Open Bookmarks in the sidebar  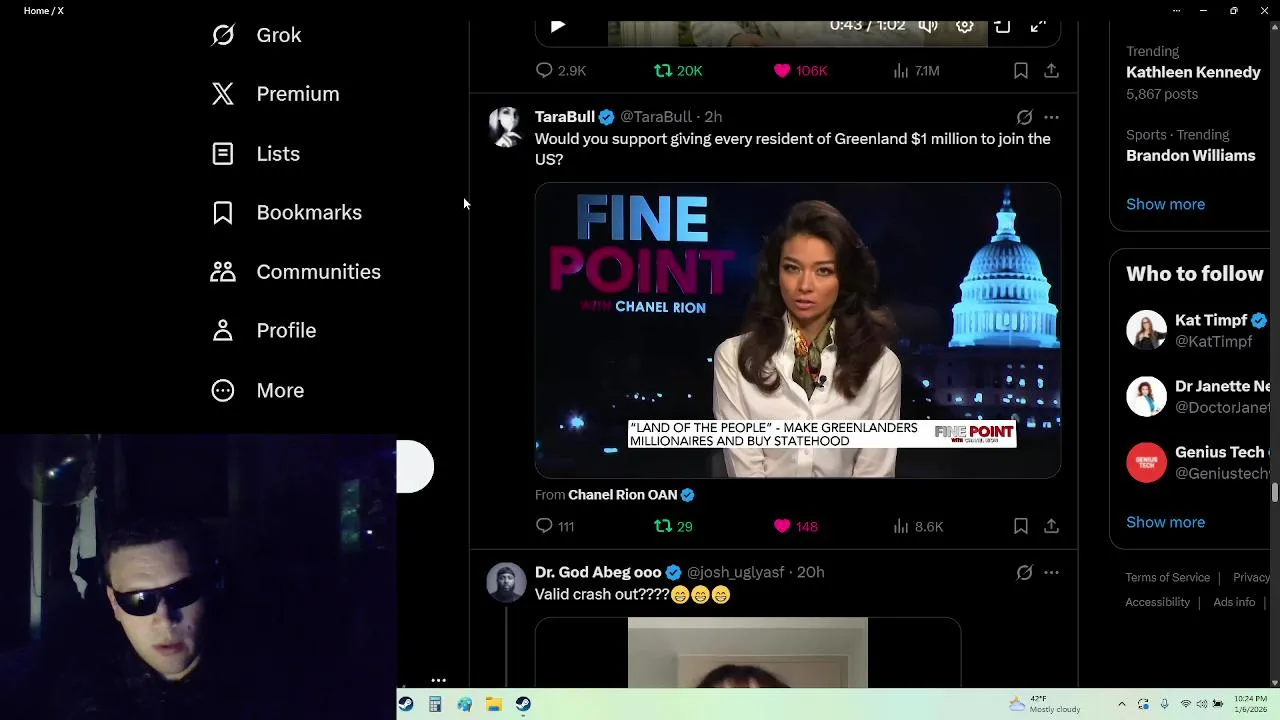[286, 213]
